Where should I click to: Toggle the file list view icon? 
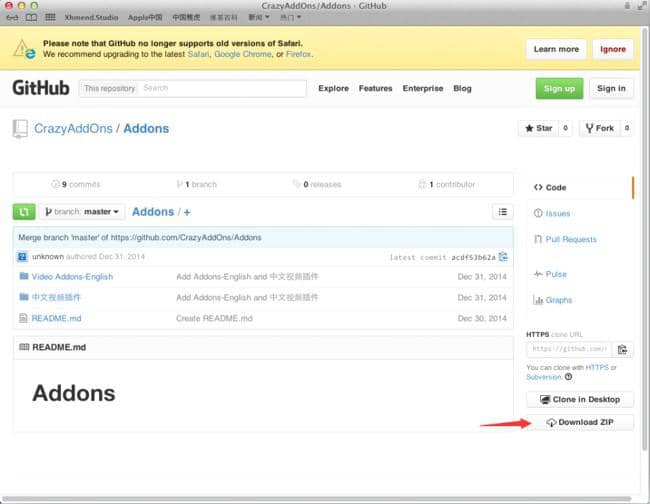(502, 212)
